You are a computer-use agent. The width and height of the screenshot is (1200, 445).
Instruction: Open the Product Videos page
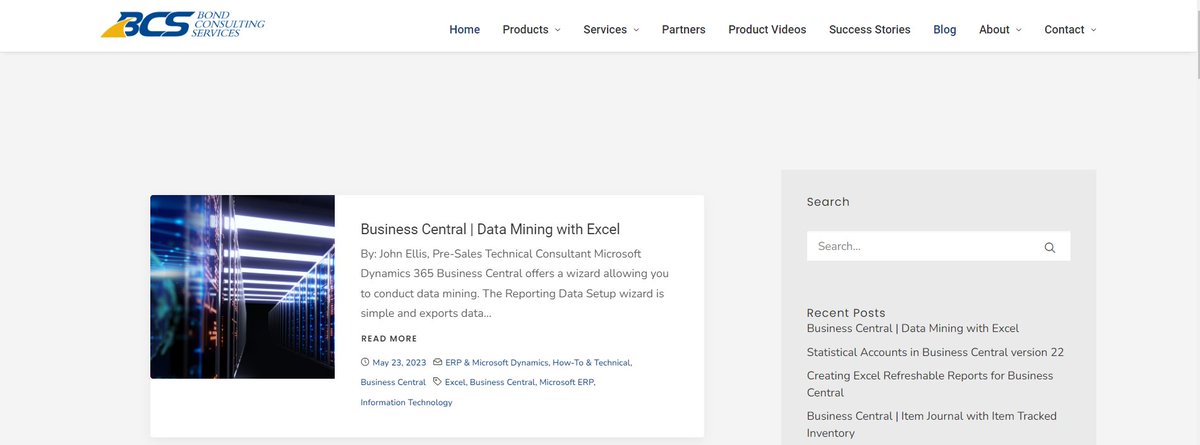767,29
